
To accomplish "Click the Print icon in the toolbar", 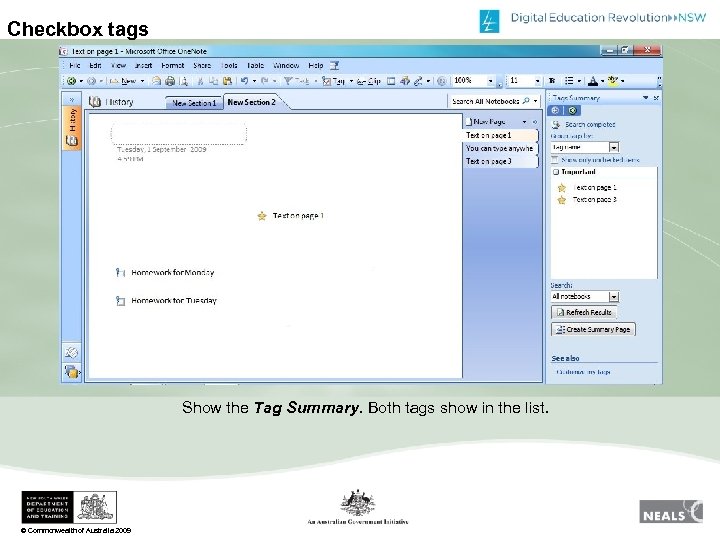I will click(170, 81).
